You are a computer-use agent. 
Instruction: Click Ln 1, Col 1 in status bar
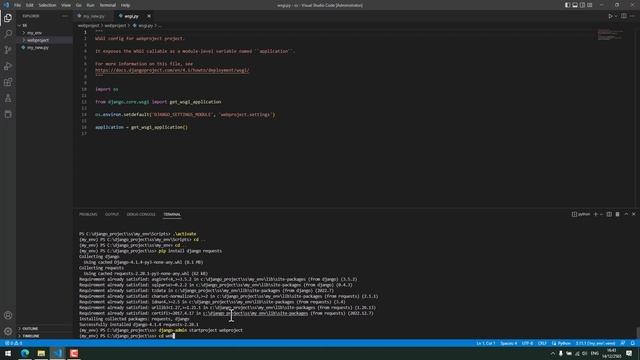(x=486, y=343)
